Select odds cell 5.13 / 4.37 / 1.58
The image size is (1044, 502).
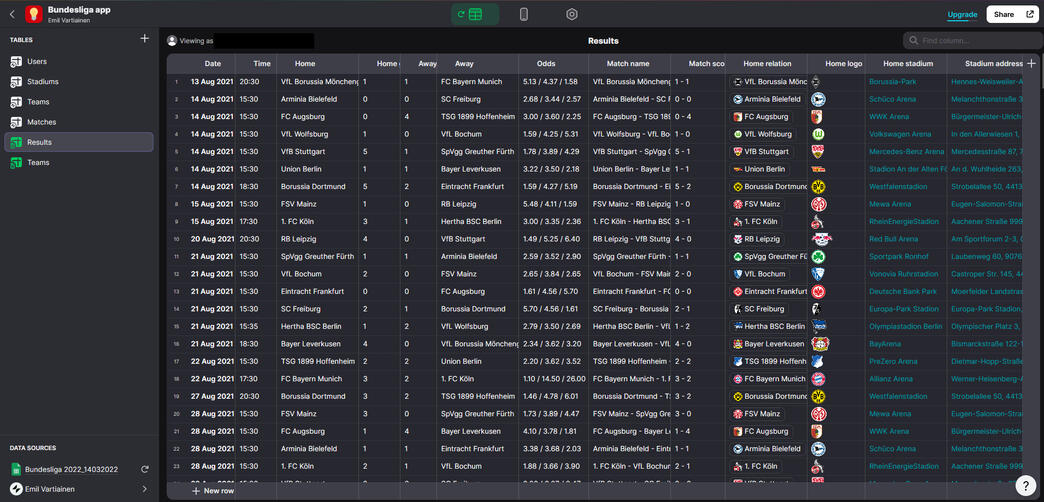[x=553, y=82]
